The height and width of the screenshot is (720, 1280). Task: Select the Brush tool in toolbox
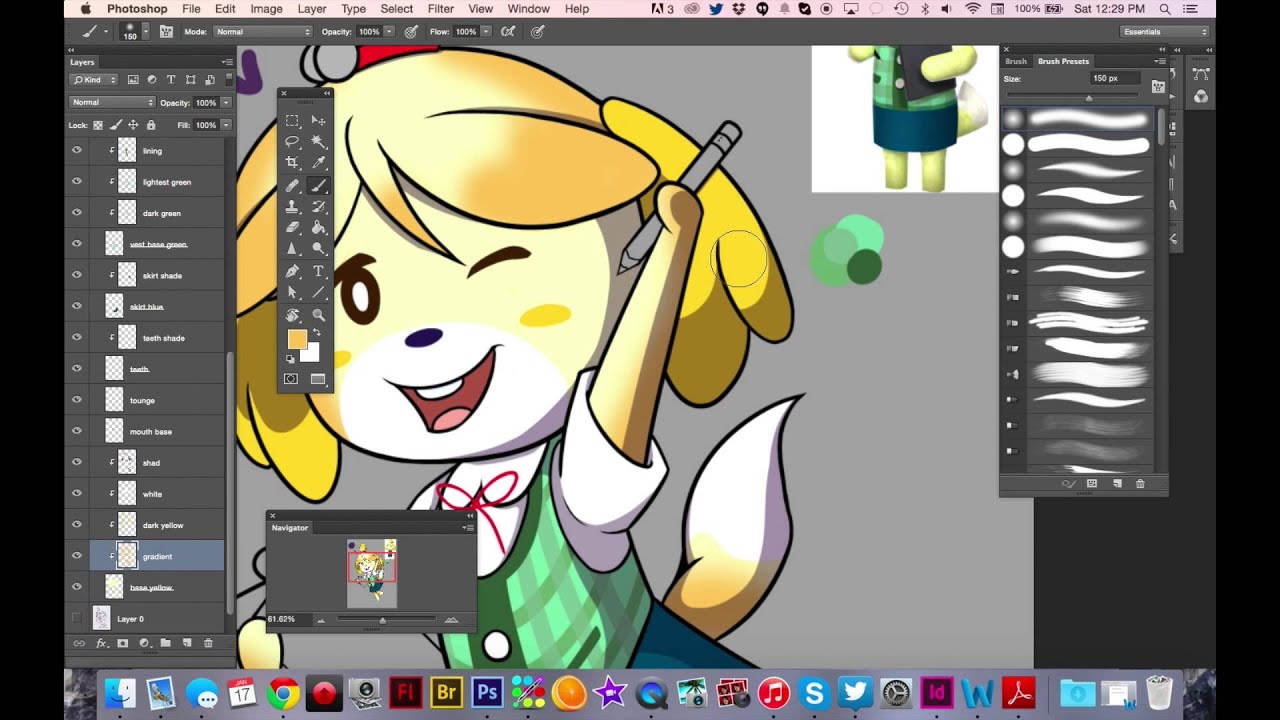pyautogui.click(x=318, y=185)
